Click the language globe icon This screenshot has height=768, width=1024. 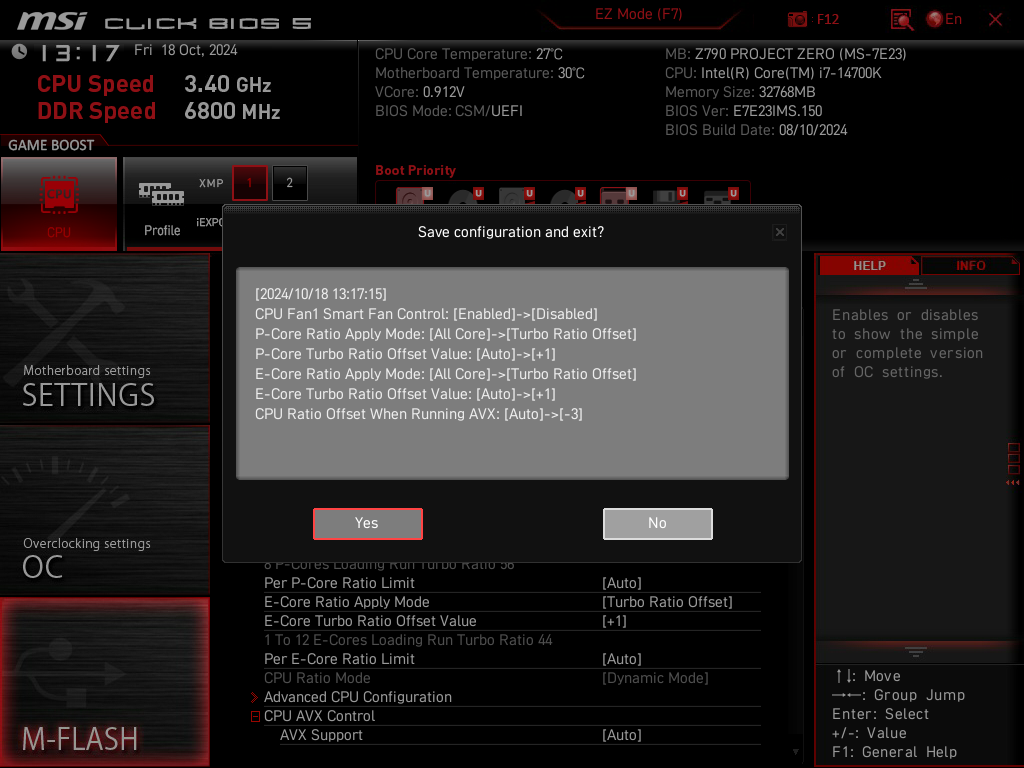pyautogui.click(x=935, y=20)
